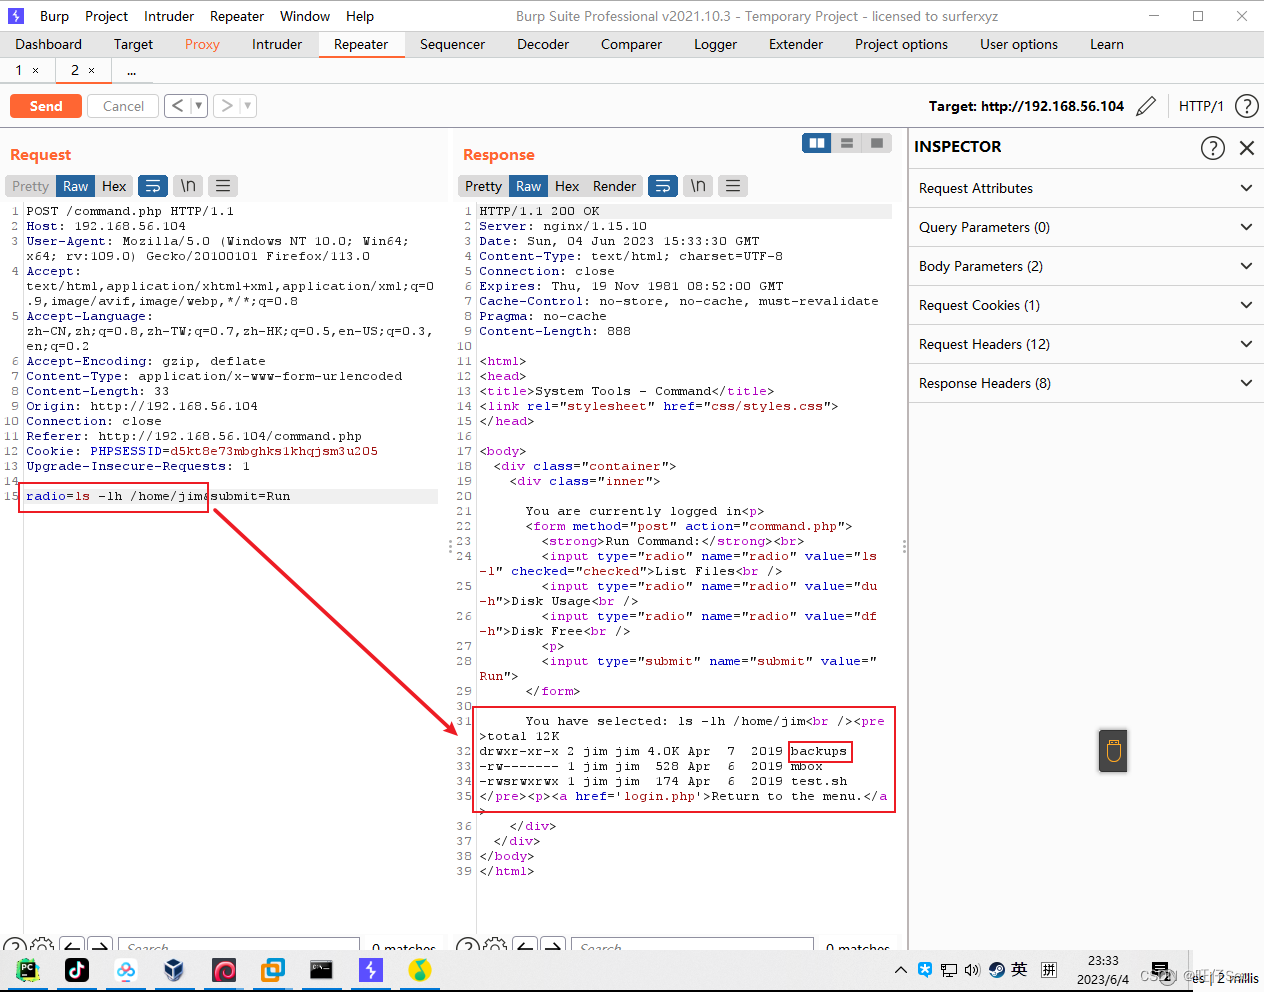Go to previous match in Response search

point(525,944)
